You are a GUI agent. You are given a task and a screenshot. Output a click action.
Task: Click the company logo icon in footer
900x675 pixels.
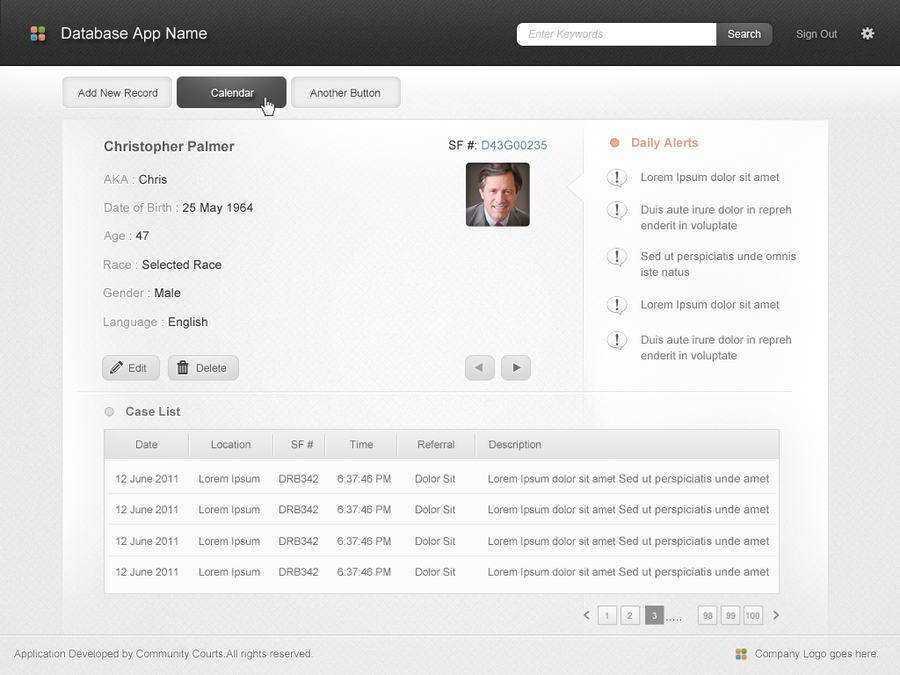pos(740,654)
